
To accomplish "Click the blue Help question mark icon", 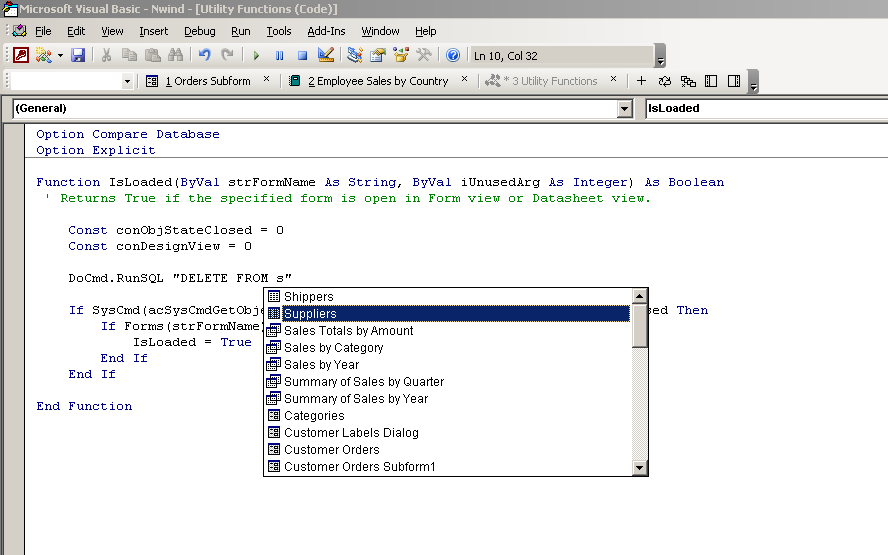I will (x=452, y=55).
